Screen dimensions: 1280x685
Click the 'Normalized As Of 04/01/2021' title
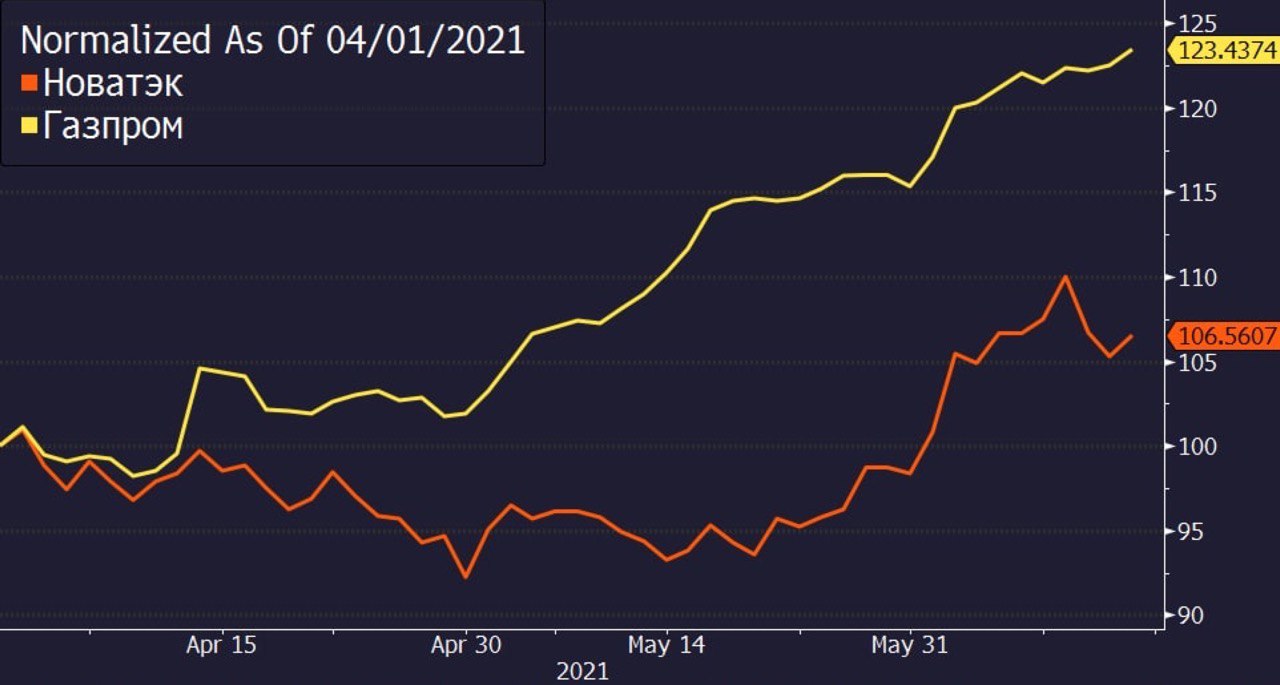(x=273, y=41)
